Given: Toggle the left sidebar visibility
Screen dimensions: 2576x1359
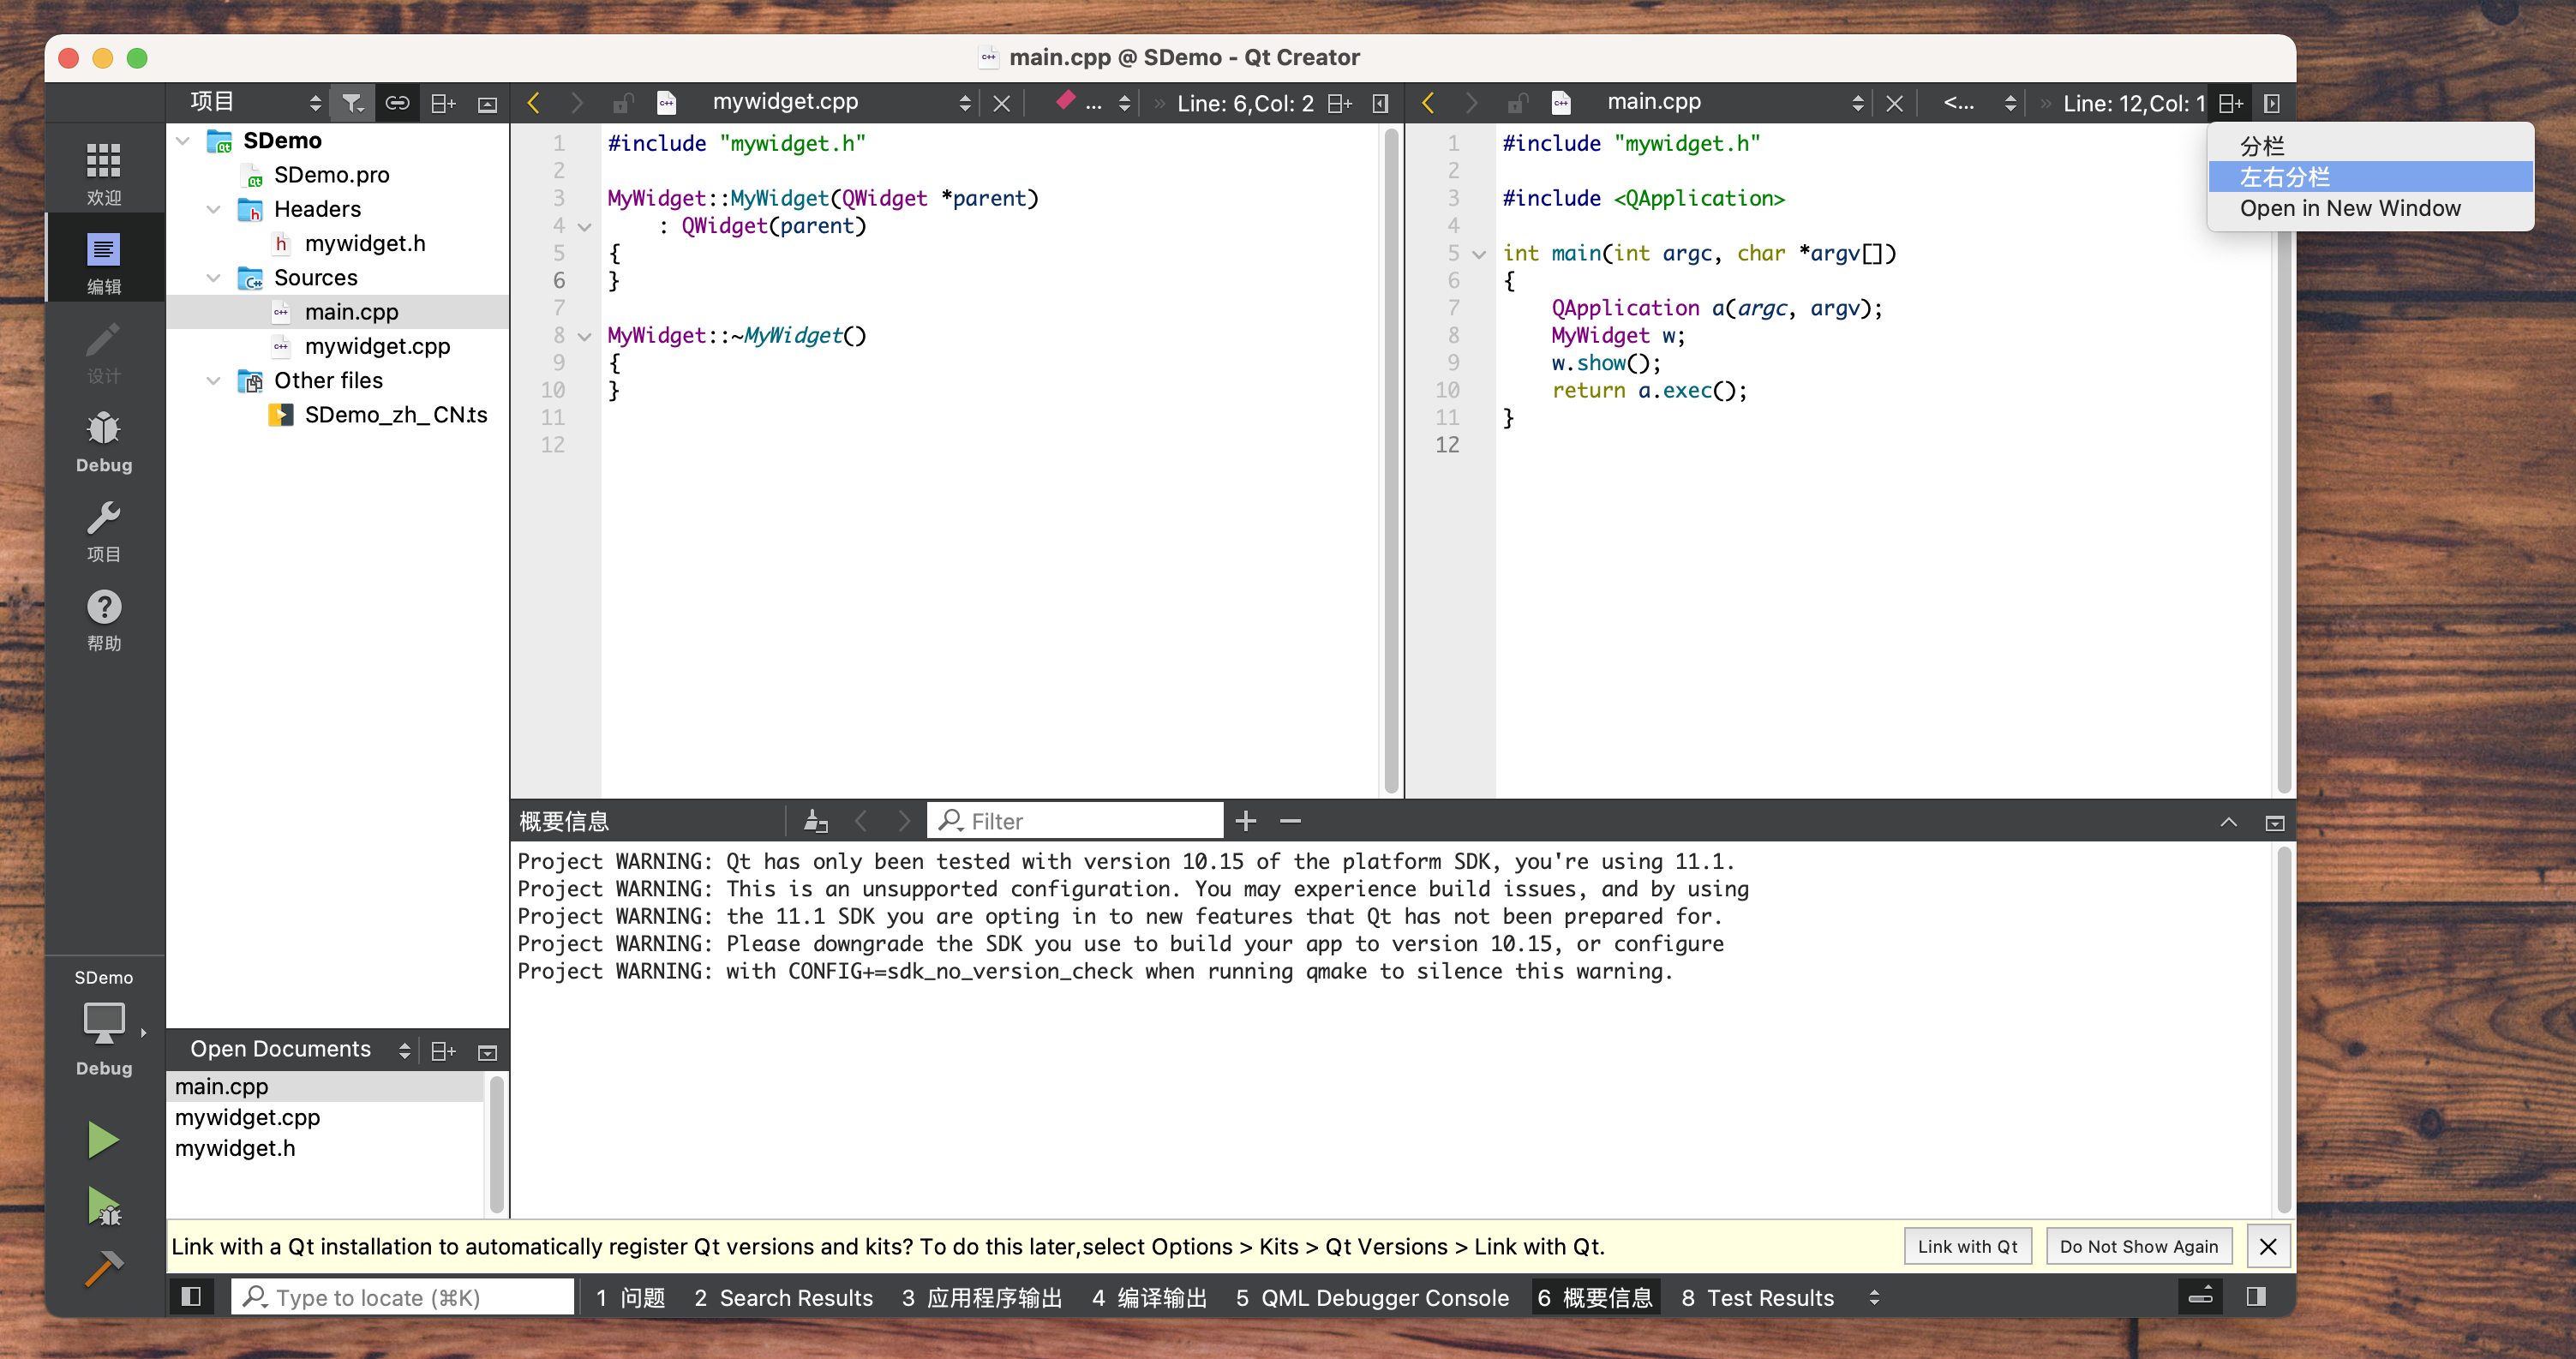Looking at the screenshot, I should (x=191, y=1297).
